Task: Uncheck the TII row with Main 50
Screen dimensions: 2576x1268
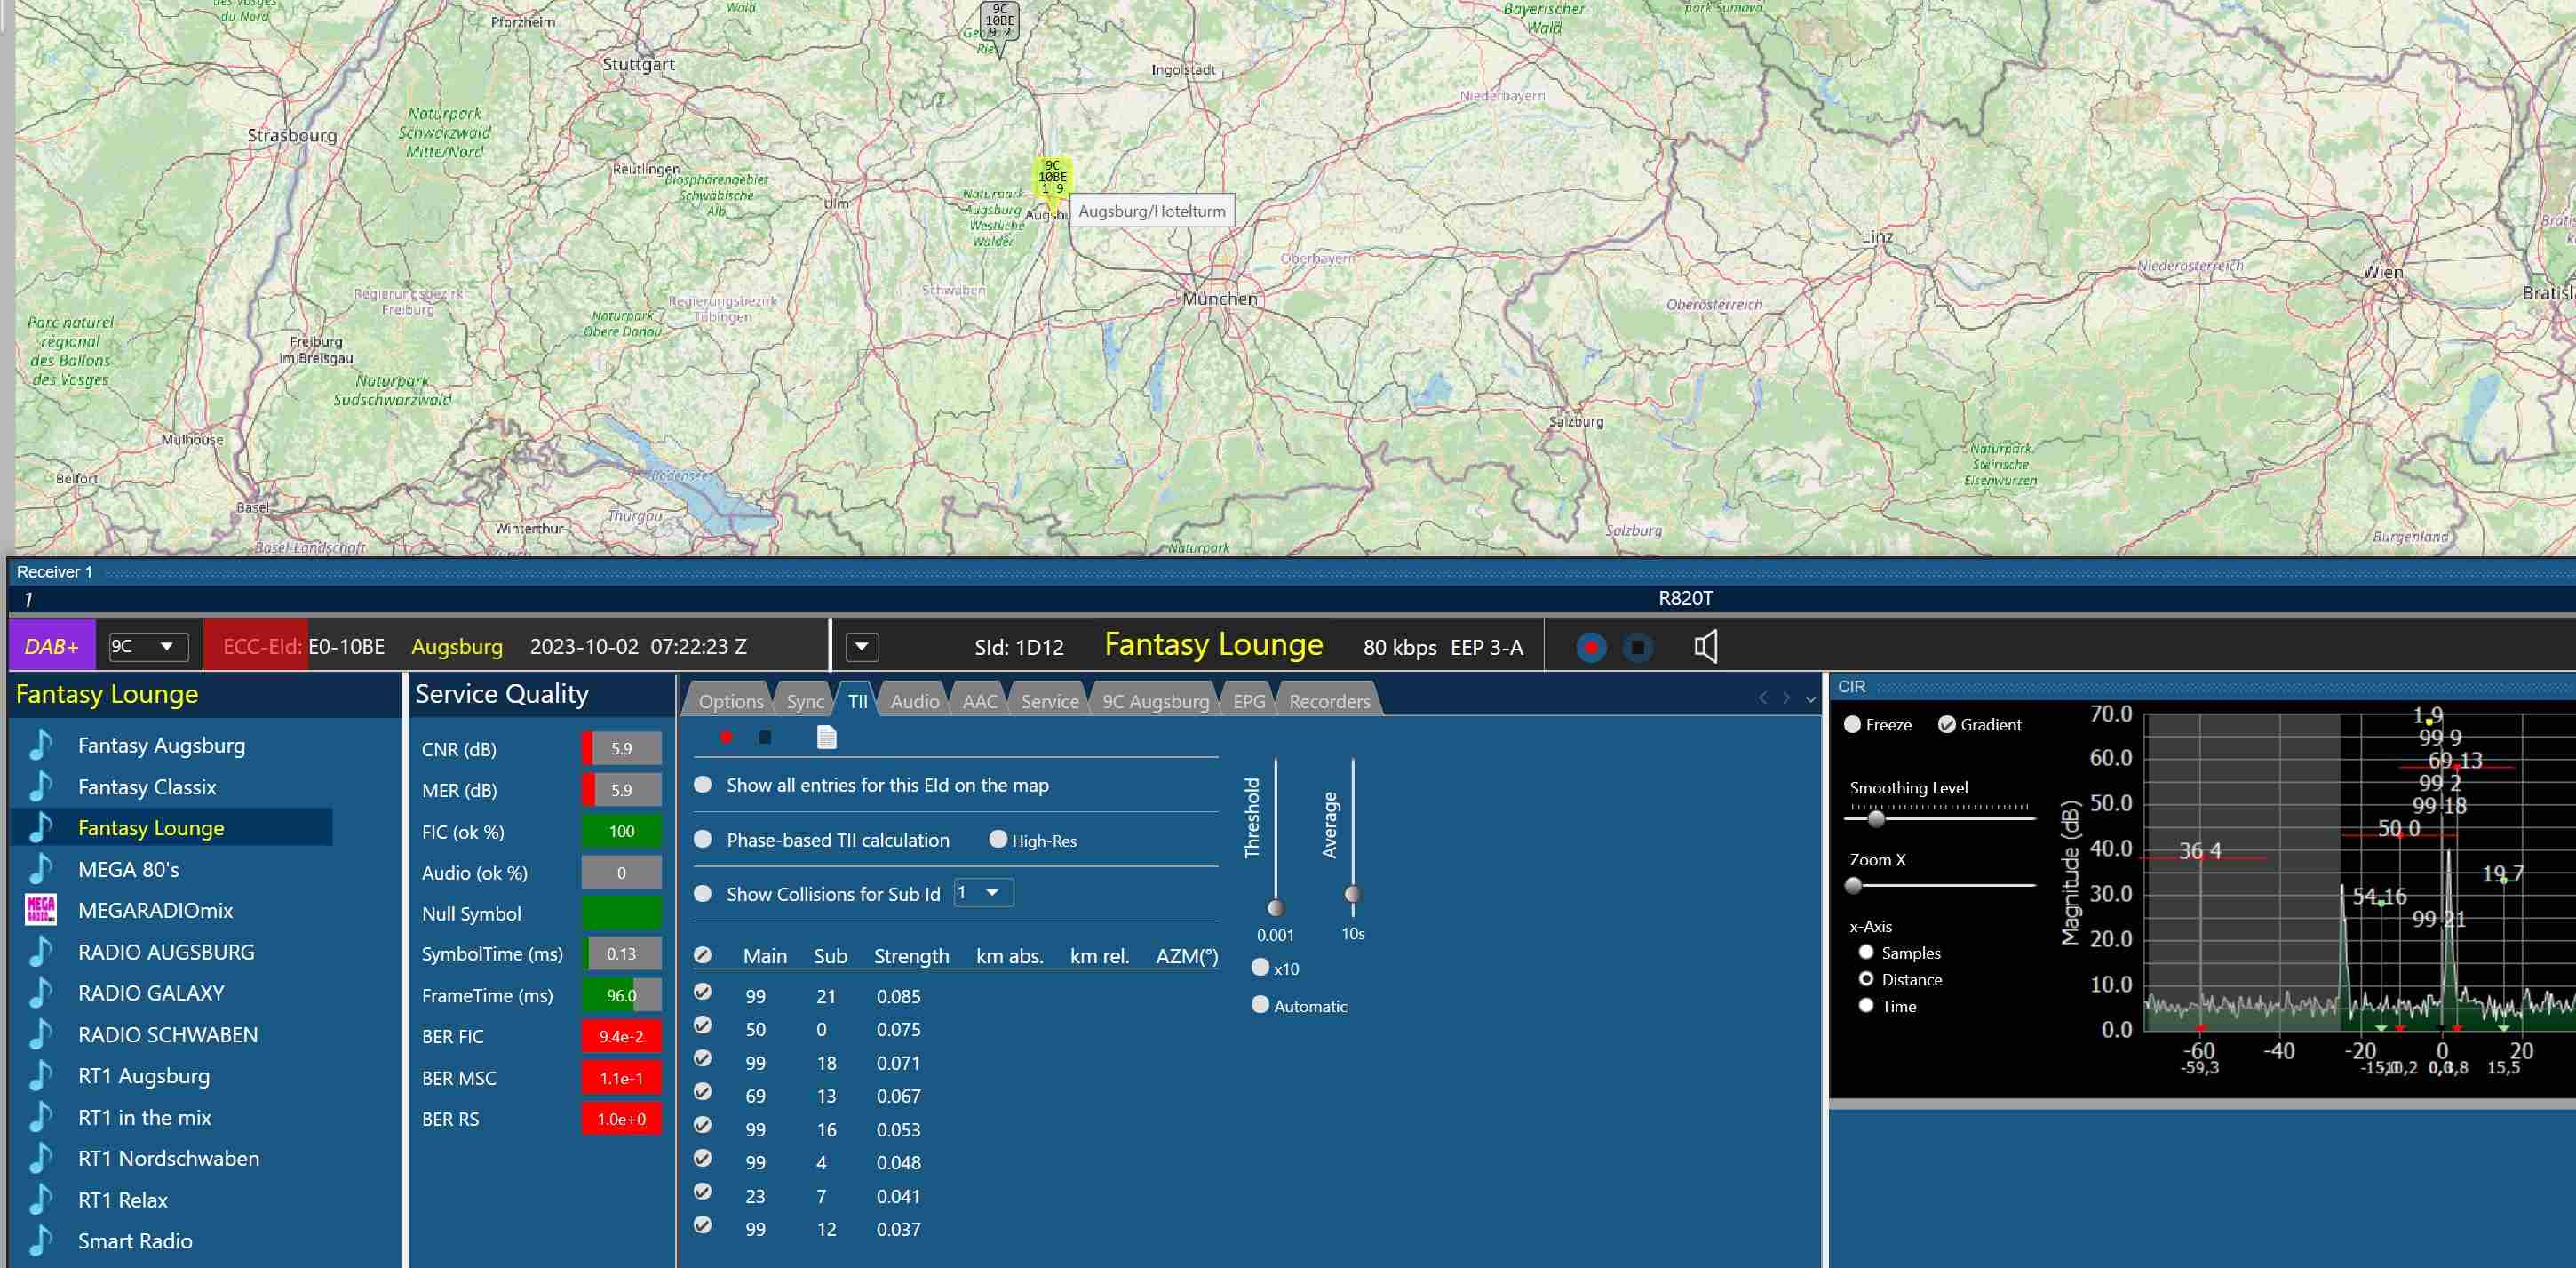Action: point(703,1025)
